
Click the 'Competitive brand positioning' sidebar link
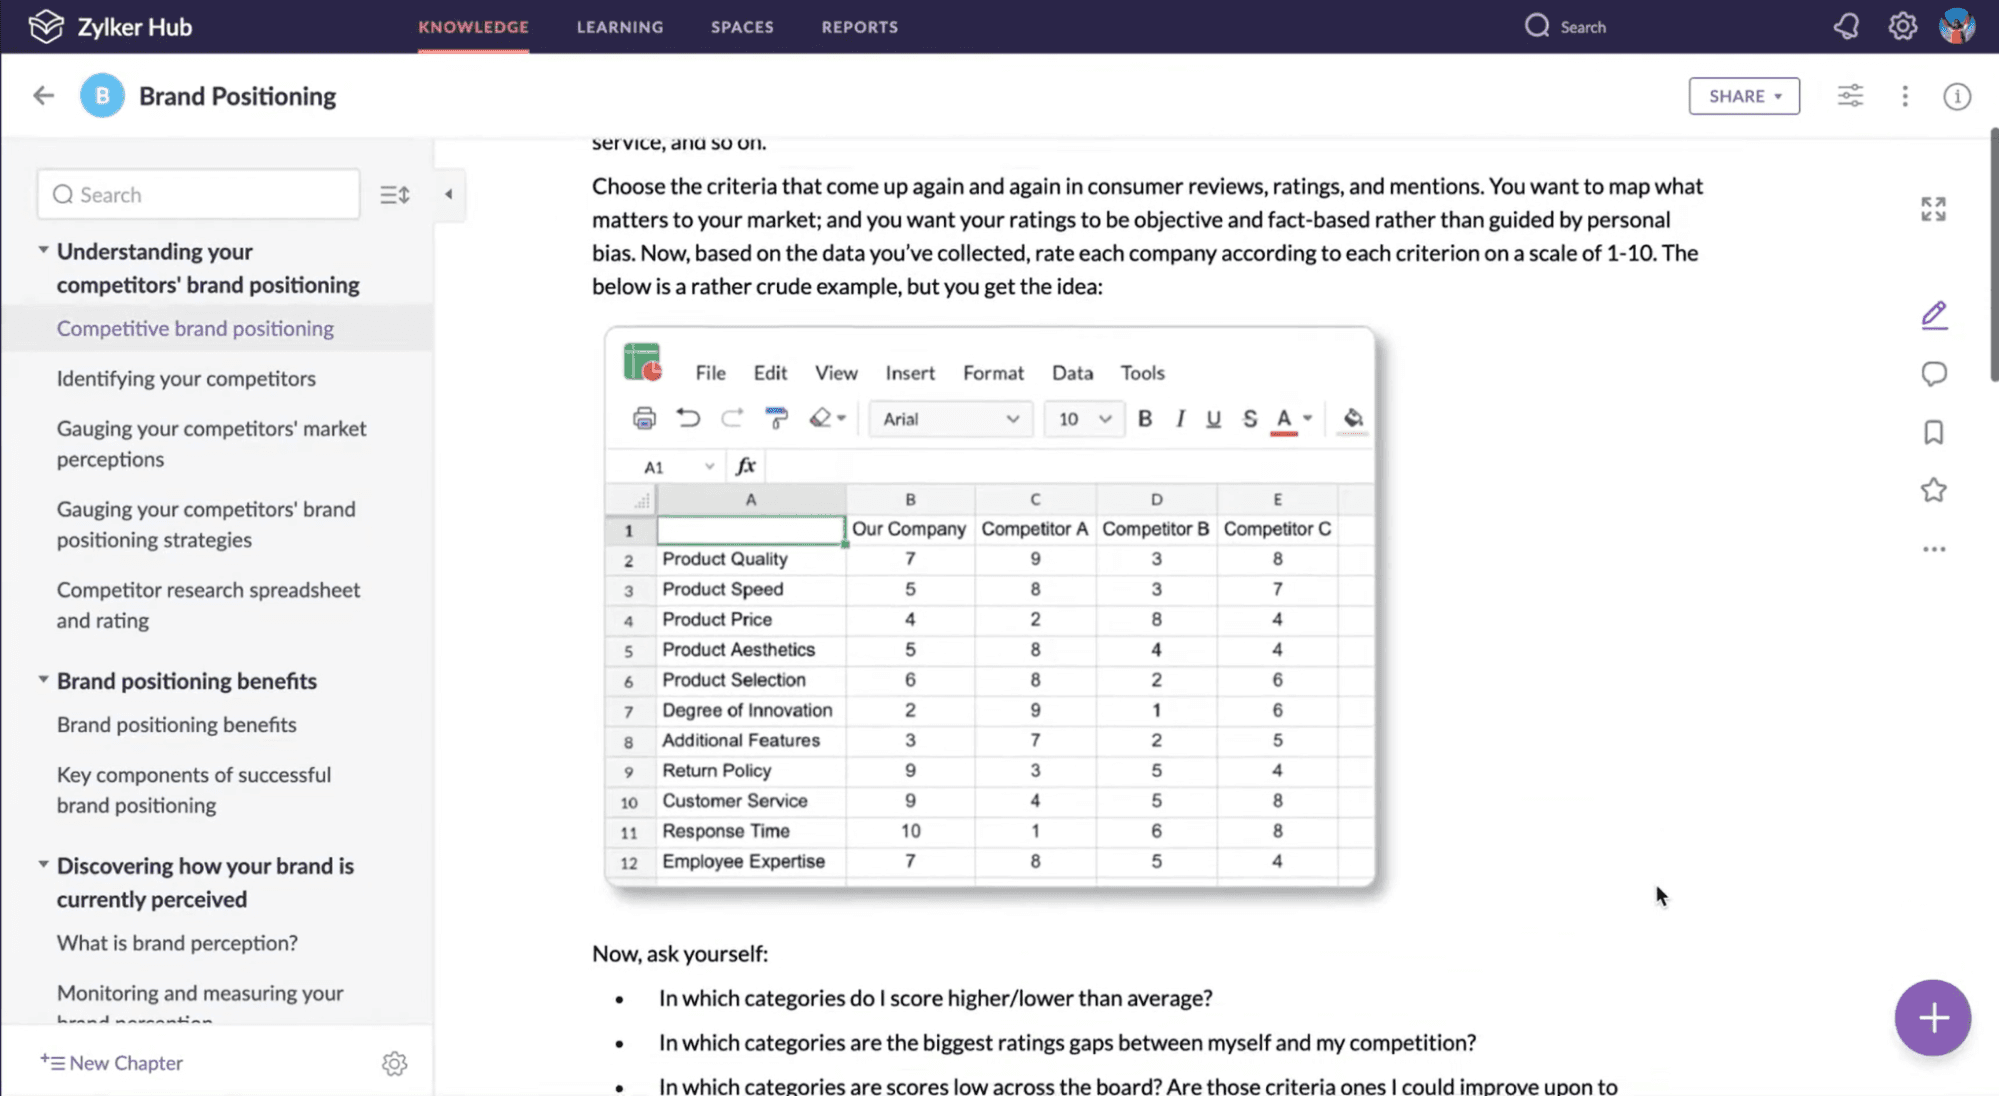(x=194, y=328)
